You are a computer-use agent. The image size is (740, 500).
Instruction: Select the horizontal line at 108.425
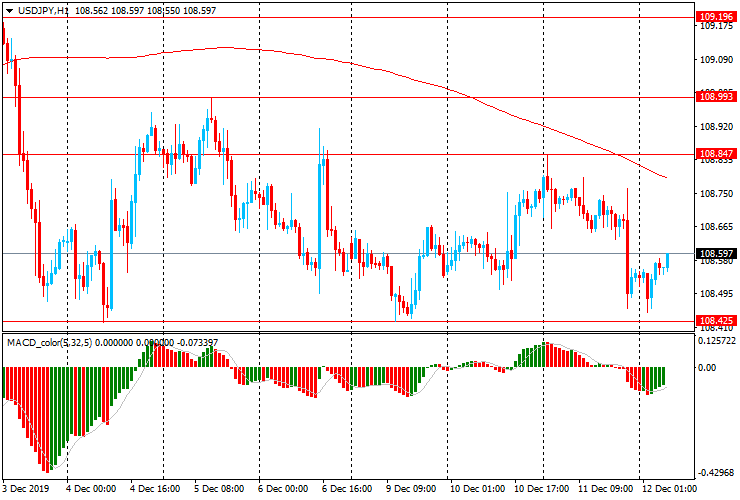pos(300,321)
